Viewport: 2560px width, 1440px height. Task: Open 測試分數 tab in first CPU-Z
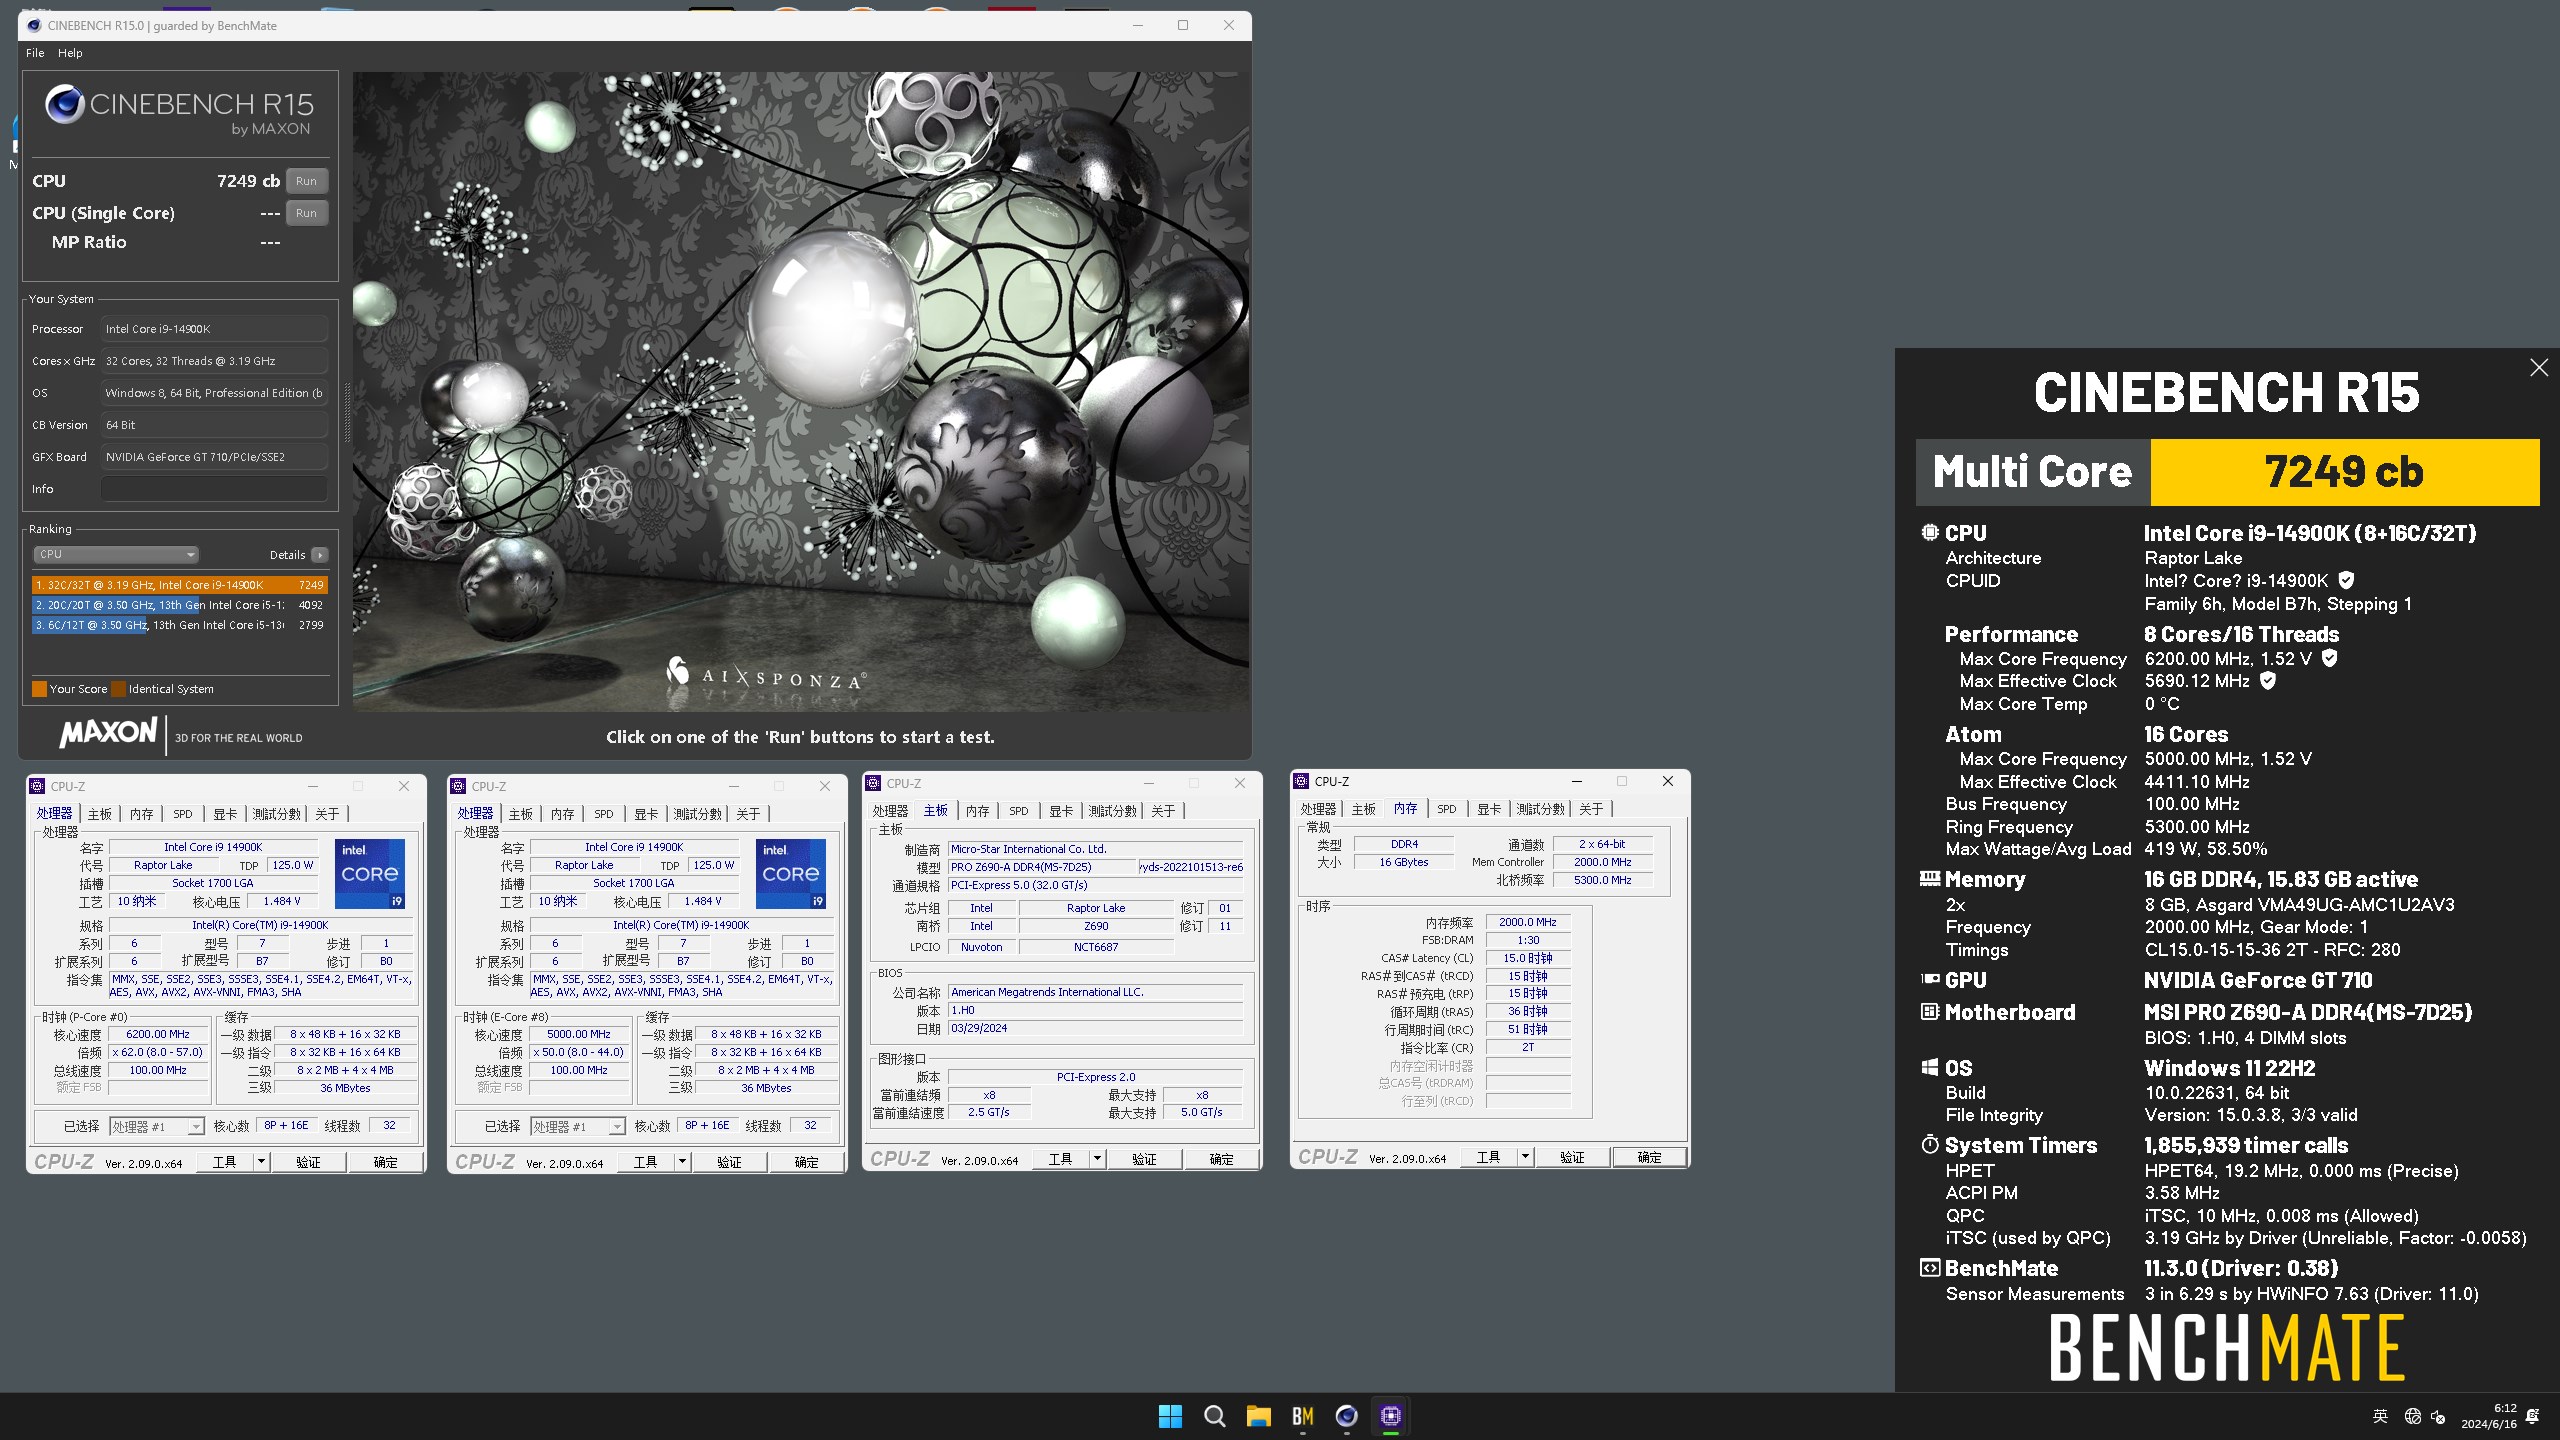click(276, 814)
